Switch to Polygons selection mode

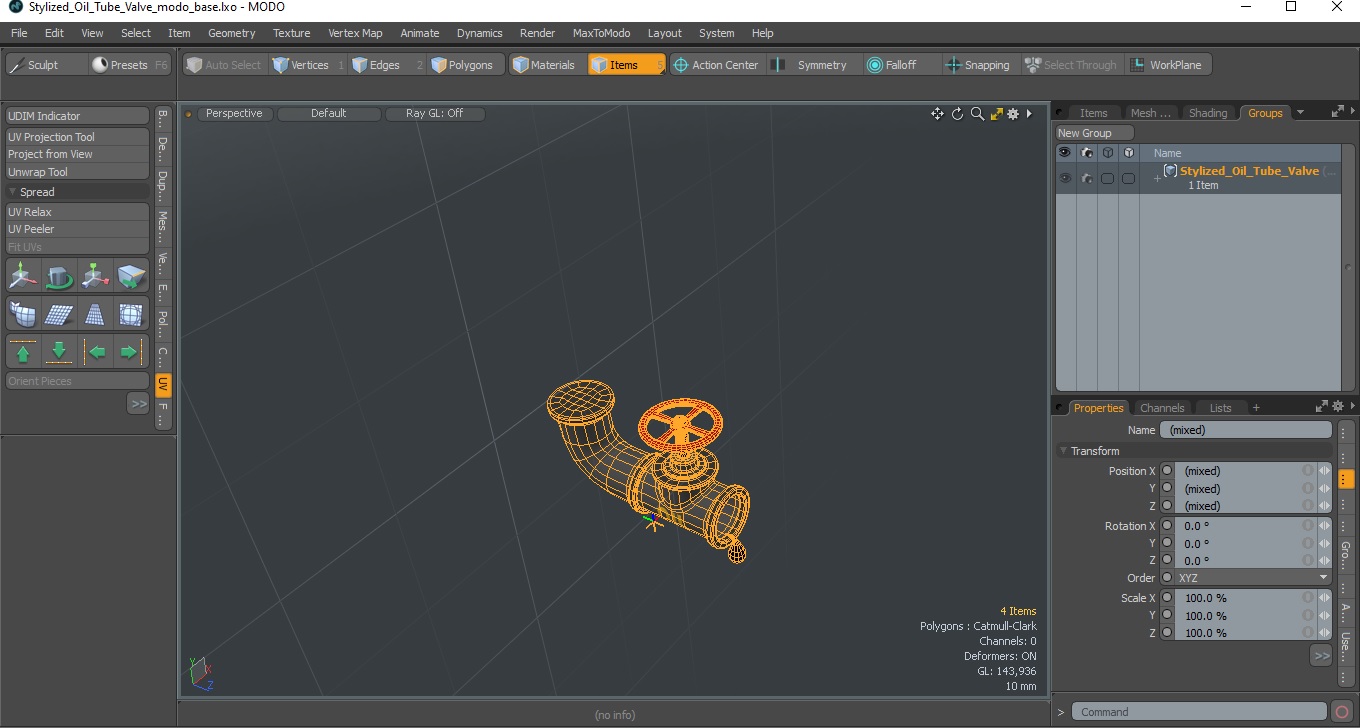pos(466,65)
